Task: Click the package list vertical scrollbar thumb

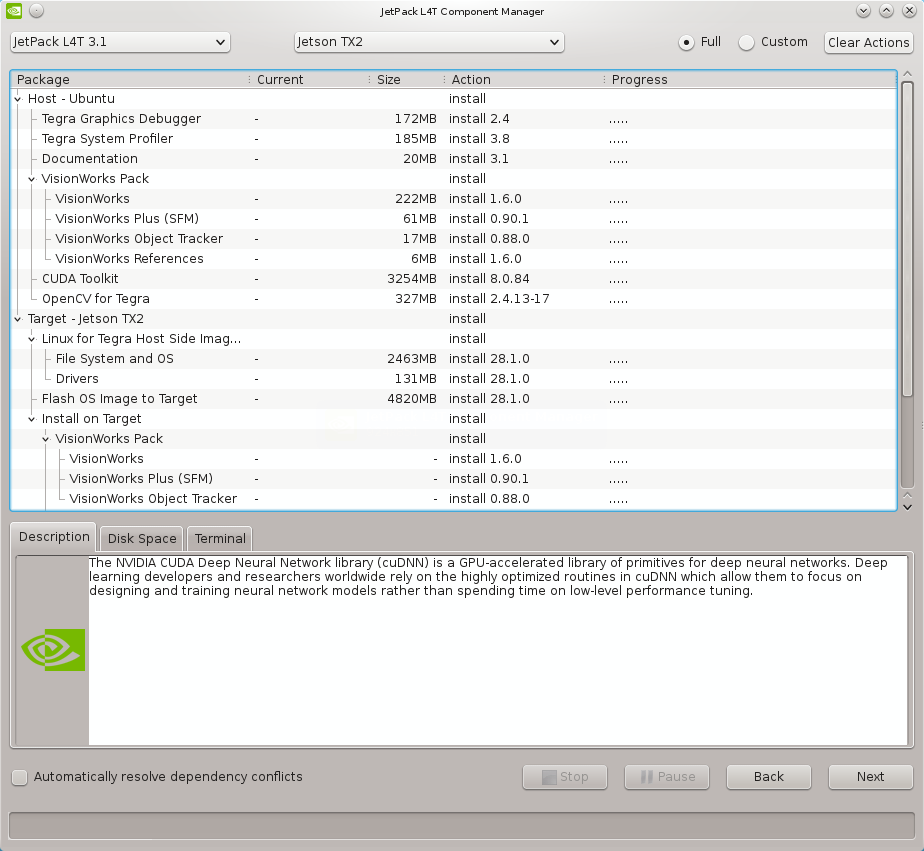Action: click(907, 240)
